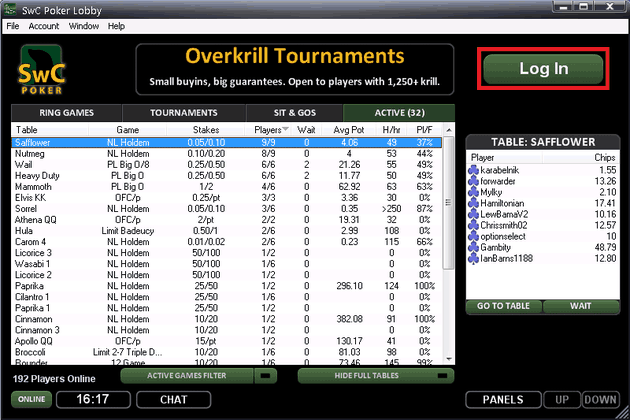The image size is (630, 420).
Task: Toggle the Online status button
Action: (x=31, y=399)
